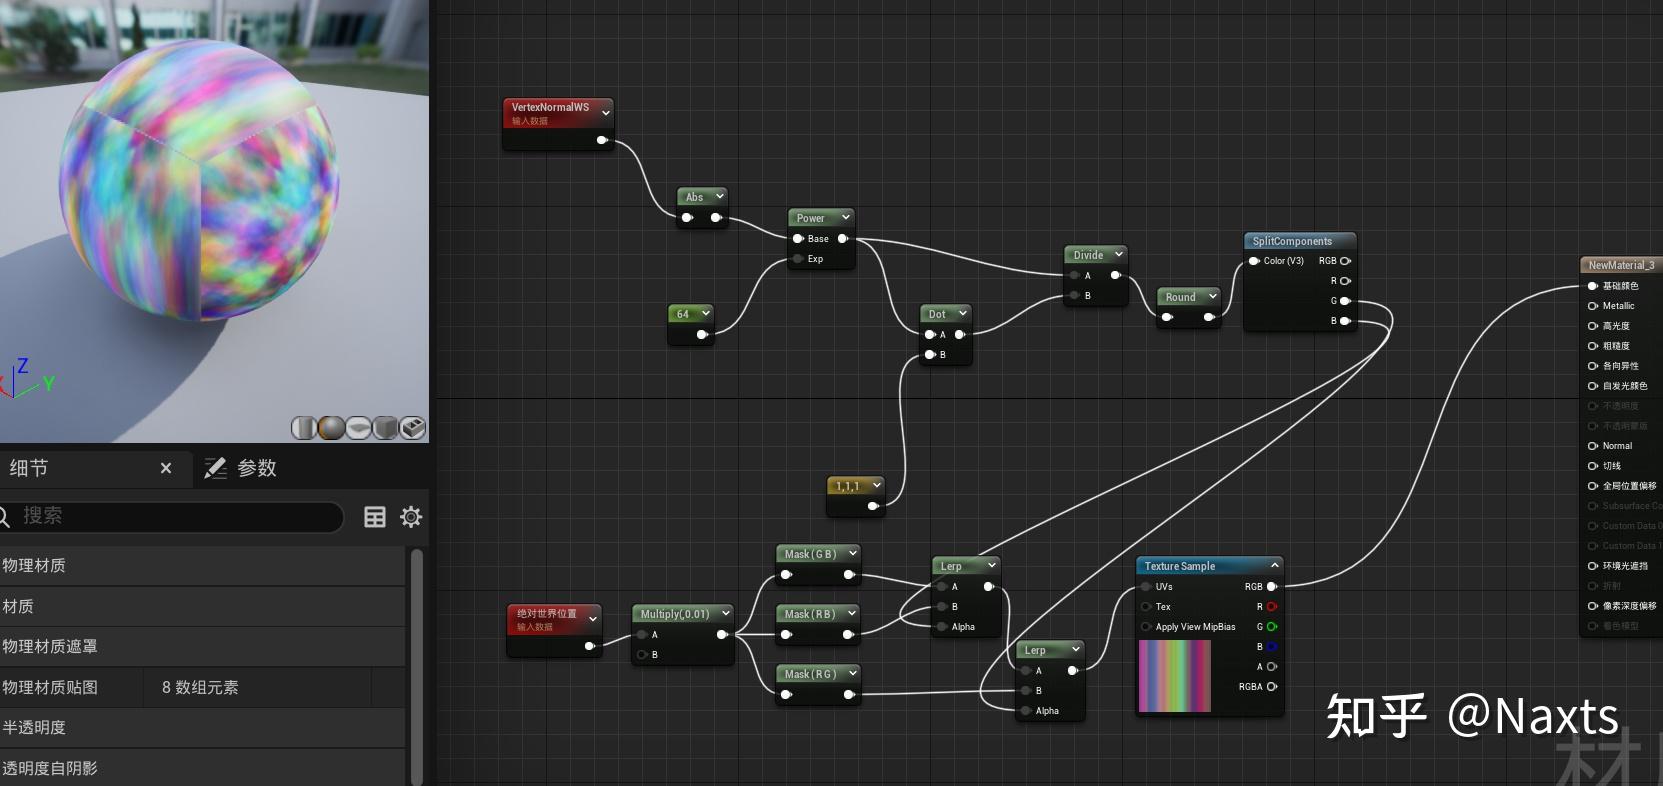Image resolution: width=1663 pixels, height=786 pixels.
Task: Click the 8 数组元素 value
Action: point(200,687)
